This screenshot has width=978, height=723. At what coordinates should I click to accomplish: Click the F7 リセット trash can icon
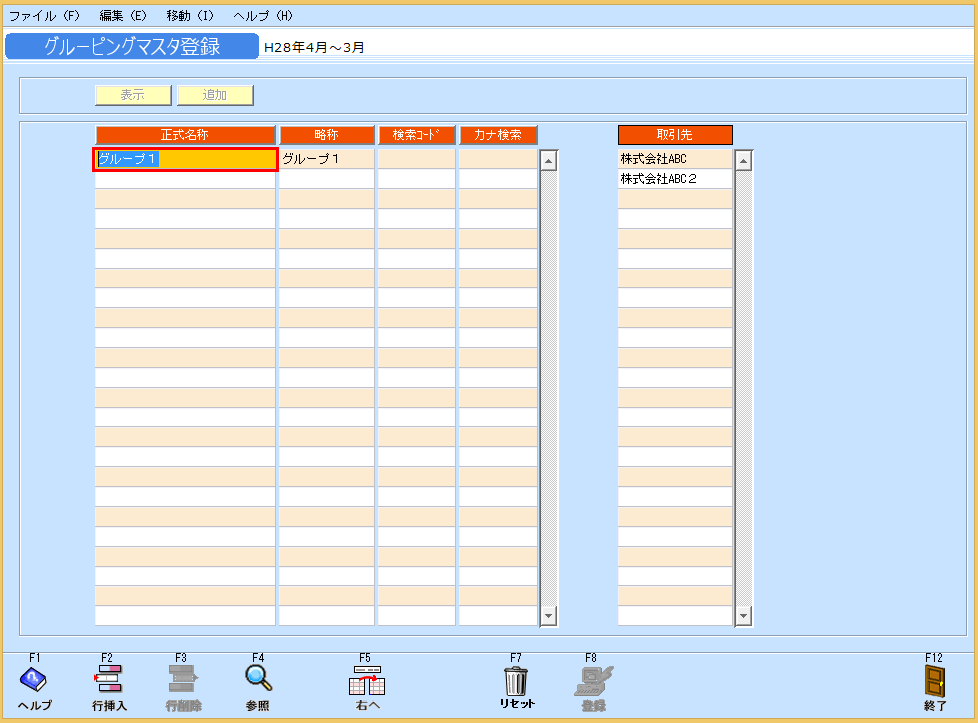pyautogui.click(x=516, y=680)
